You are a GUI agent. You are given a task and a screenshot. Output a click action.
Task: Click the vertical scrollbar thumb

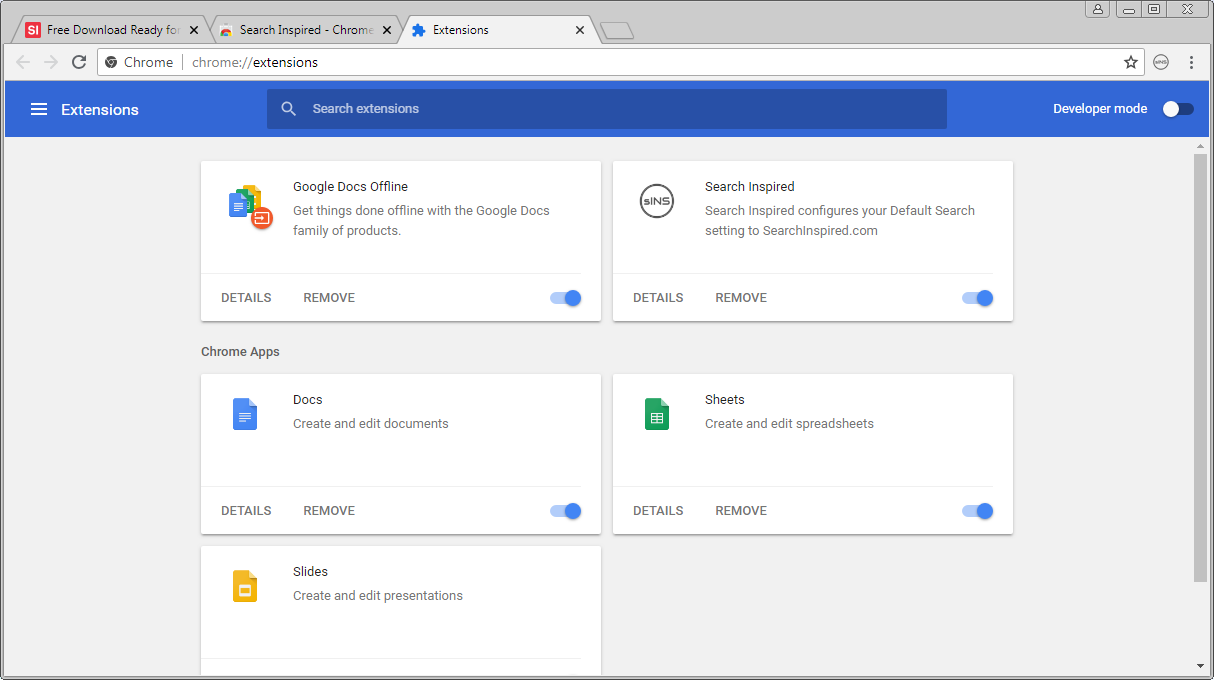[1200, 367]
